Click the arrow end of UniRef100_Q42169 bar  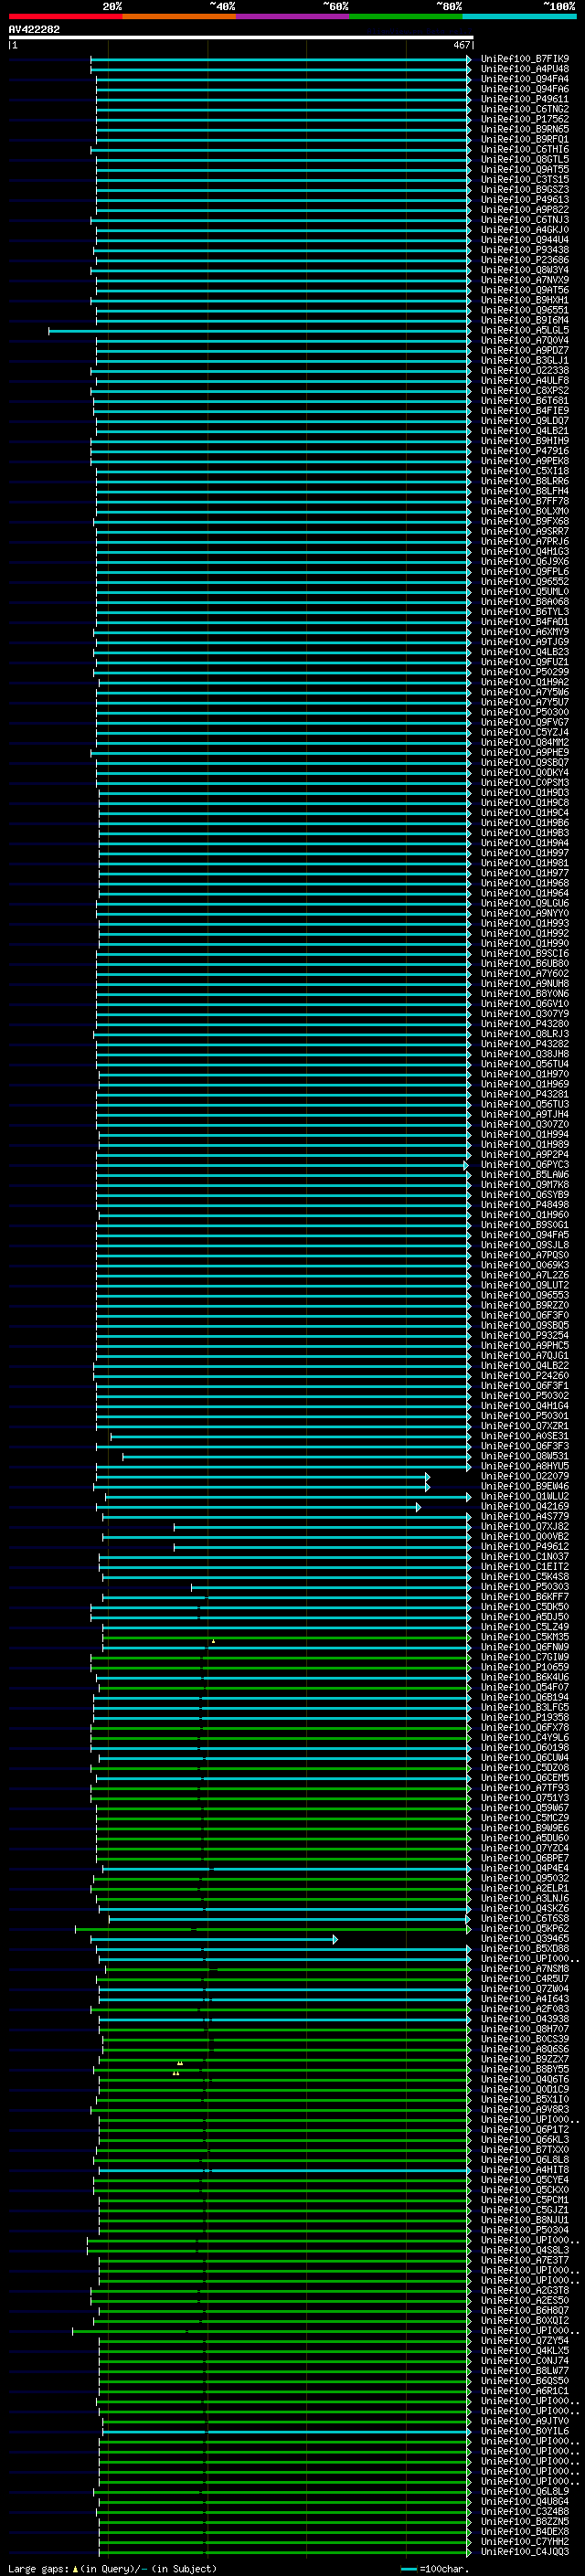pyautogui.click(x=418, y=1506)
